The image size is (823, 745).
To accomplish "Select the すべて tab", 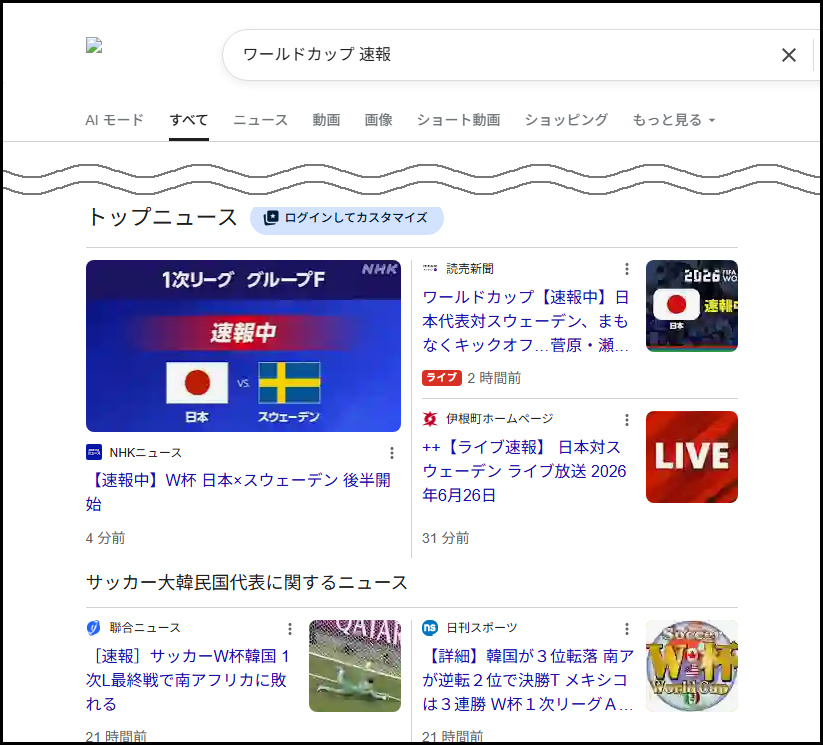I will [x=189, y=120].
